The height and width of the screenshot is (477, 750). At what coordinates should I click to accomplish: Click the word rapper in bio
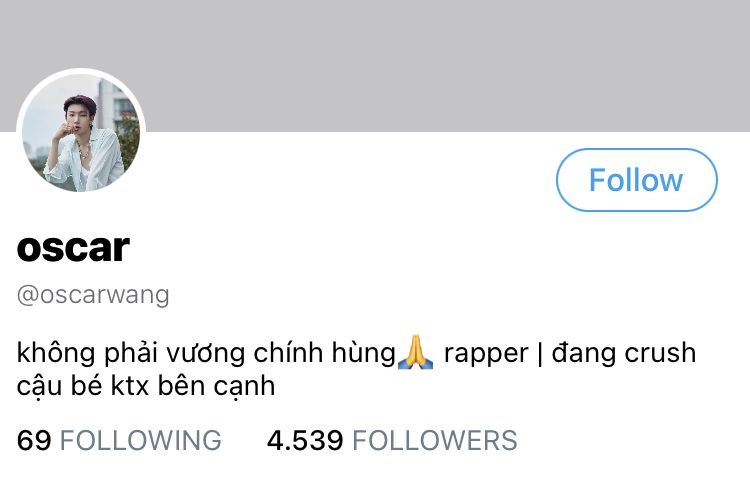[x=486, y=355]
